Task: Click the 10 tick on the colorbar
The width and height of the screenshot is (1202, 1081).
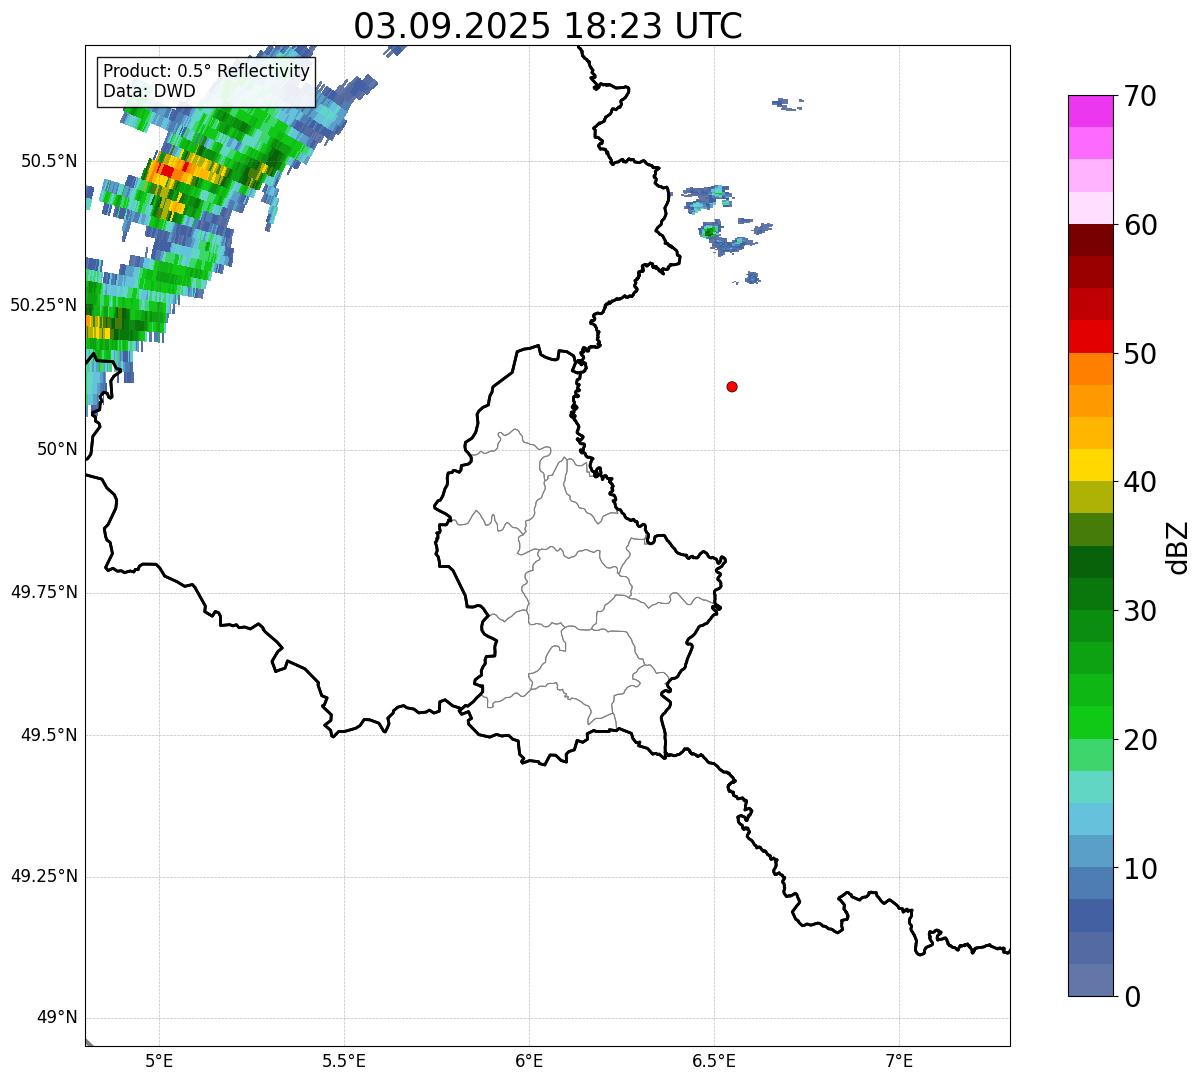Action: coord(1140,868)
